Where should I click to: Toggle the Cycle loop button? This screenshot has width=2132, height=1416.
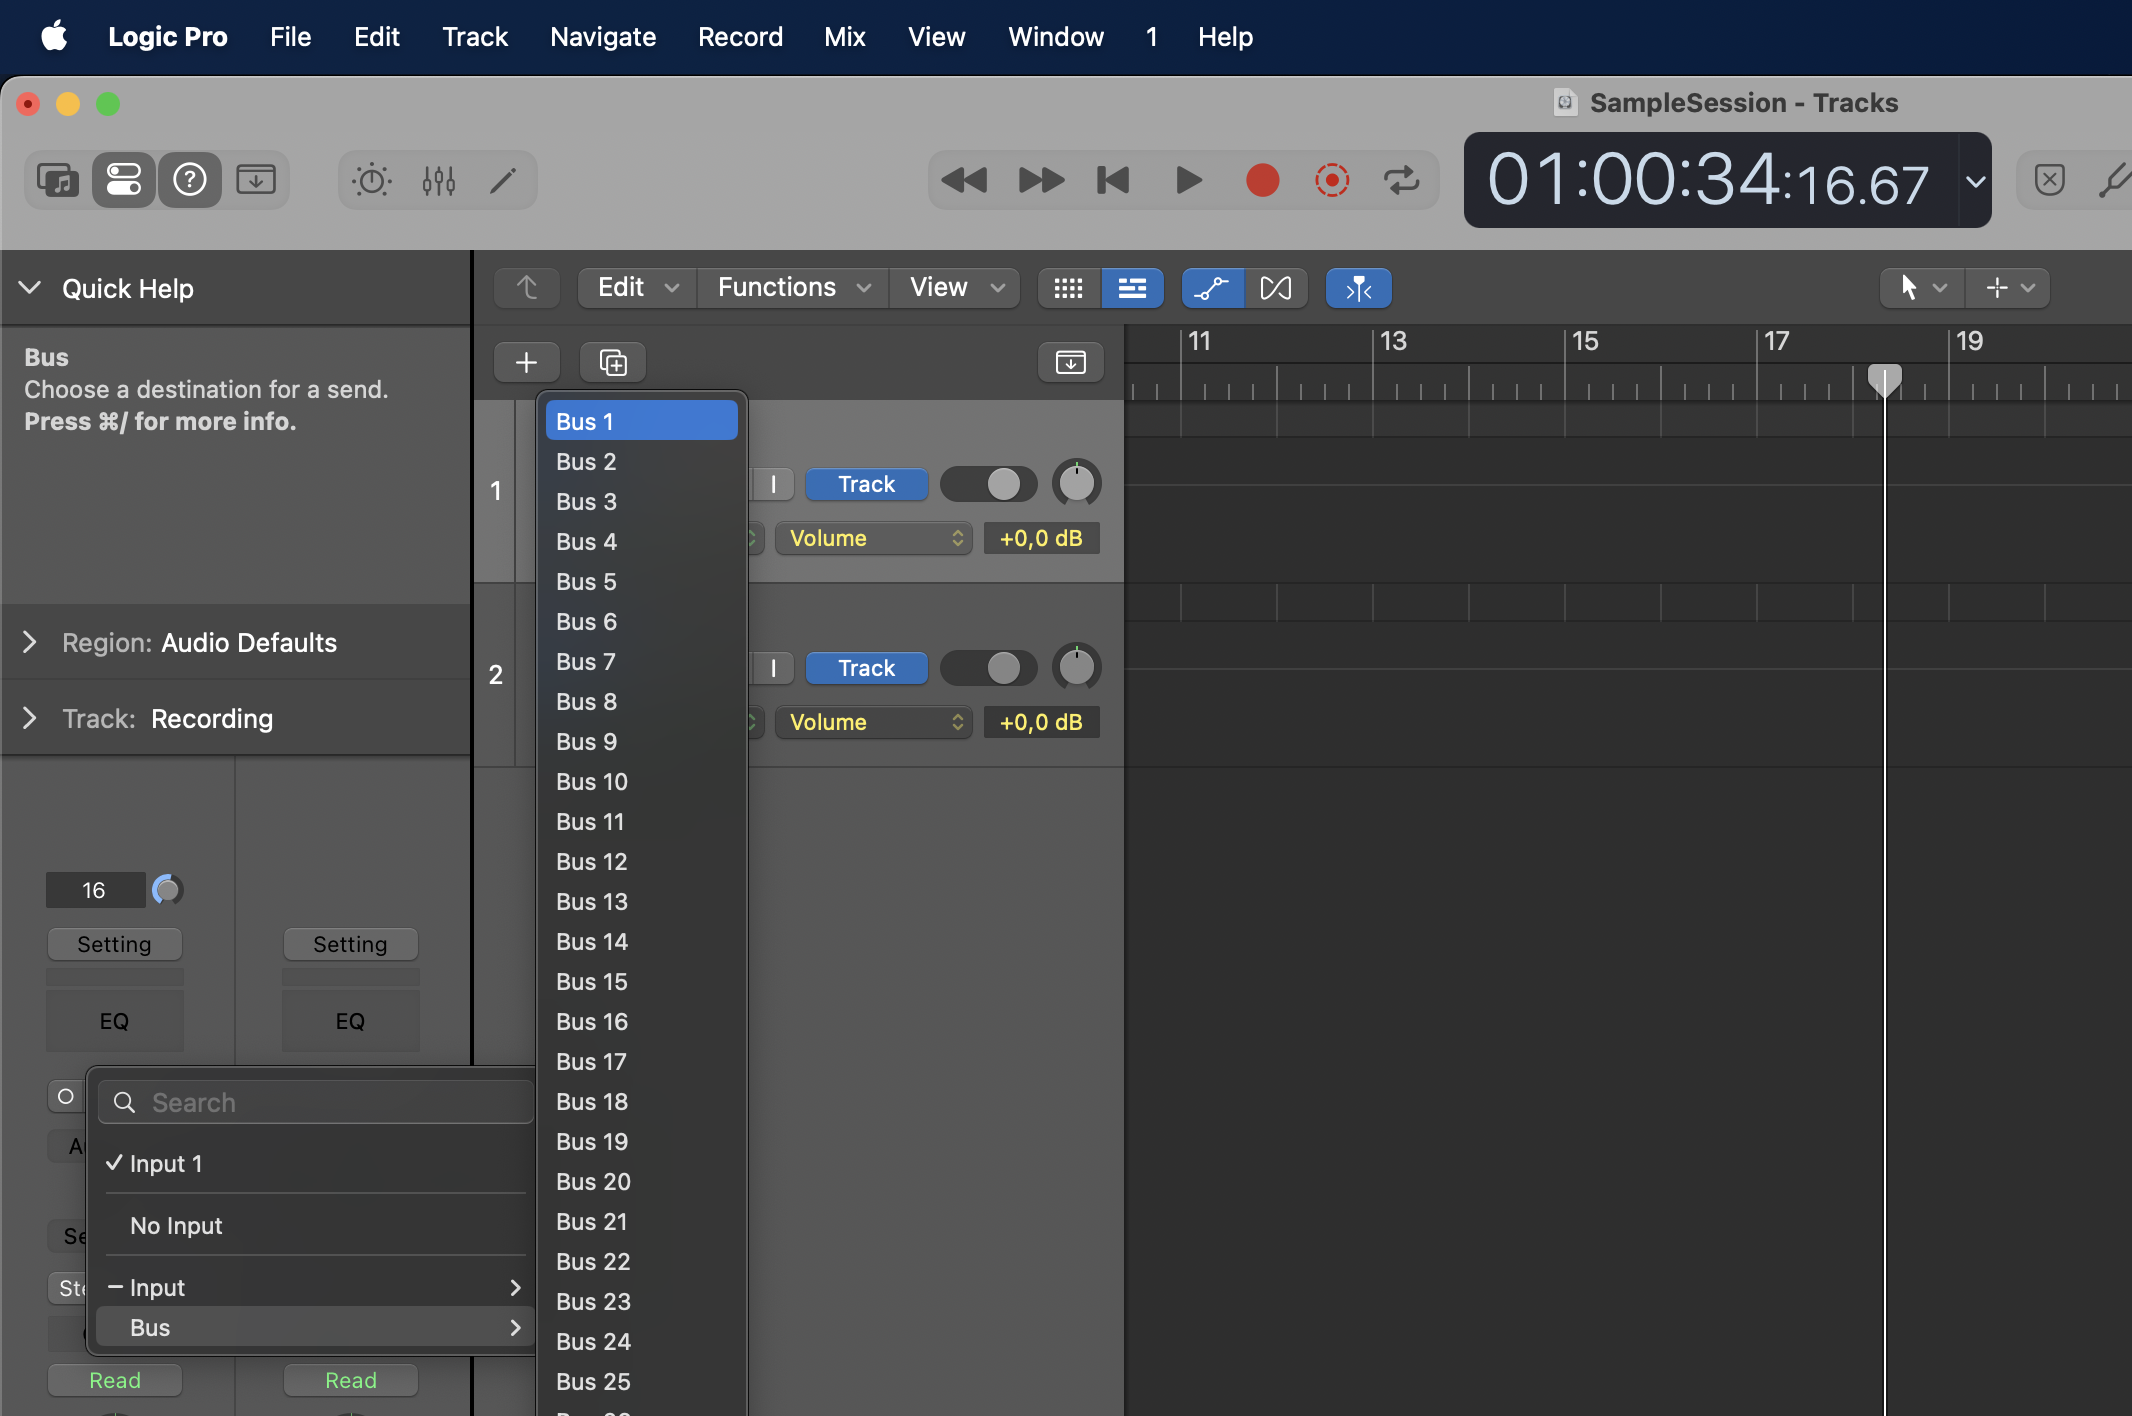(x=1401, y=180)
